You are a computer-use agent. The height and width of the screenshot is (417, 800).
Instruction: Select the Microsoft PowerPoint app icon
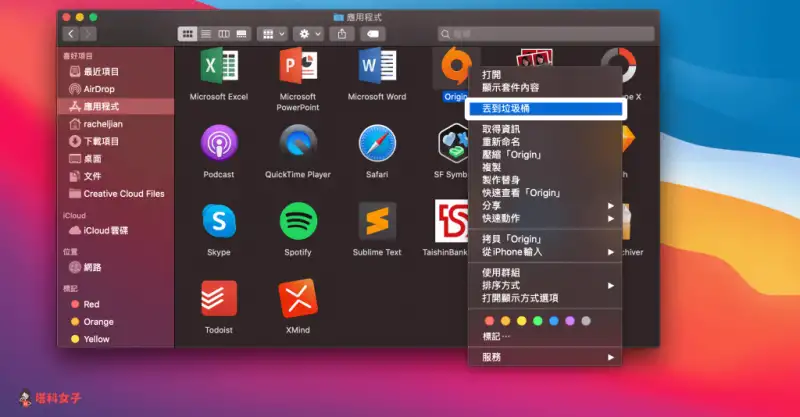click(298, 66)
